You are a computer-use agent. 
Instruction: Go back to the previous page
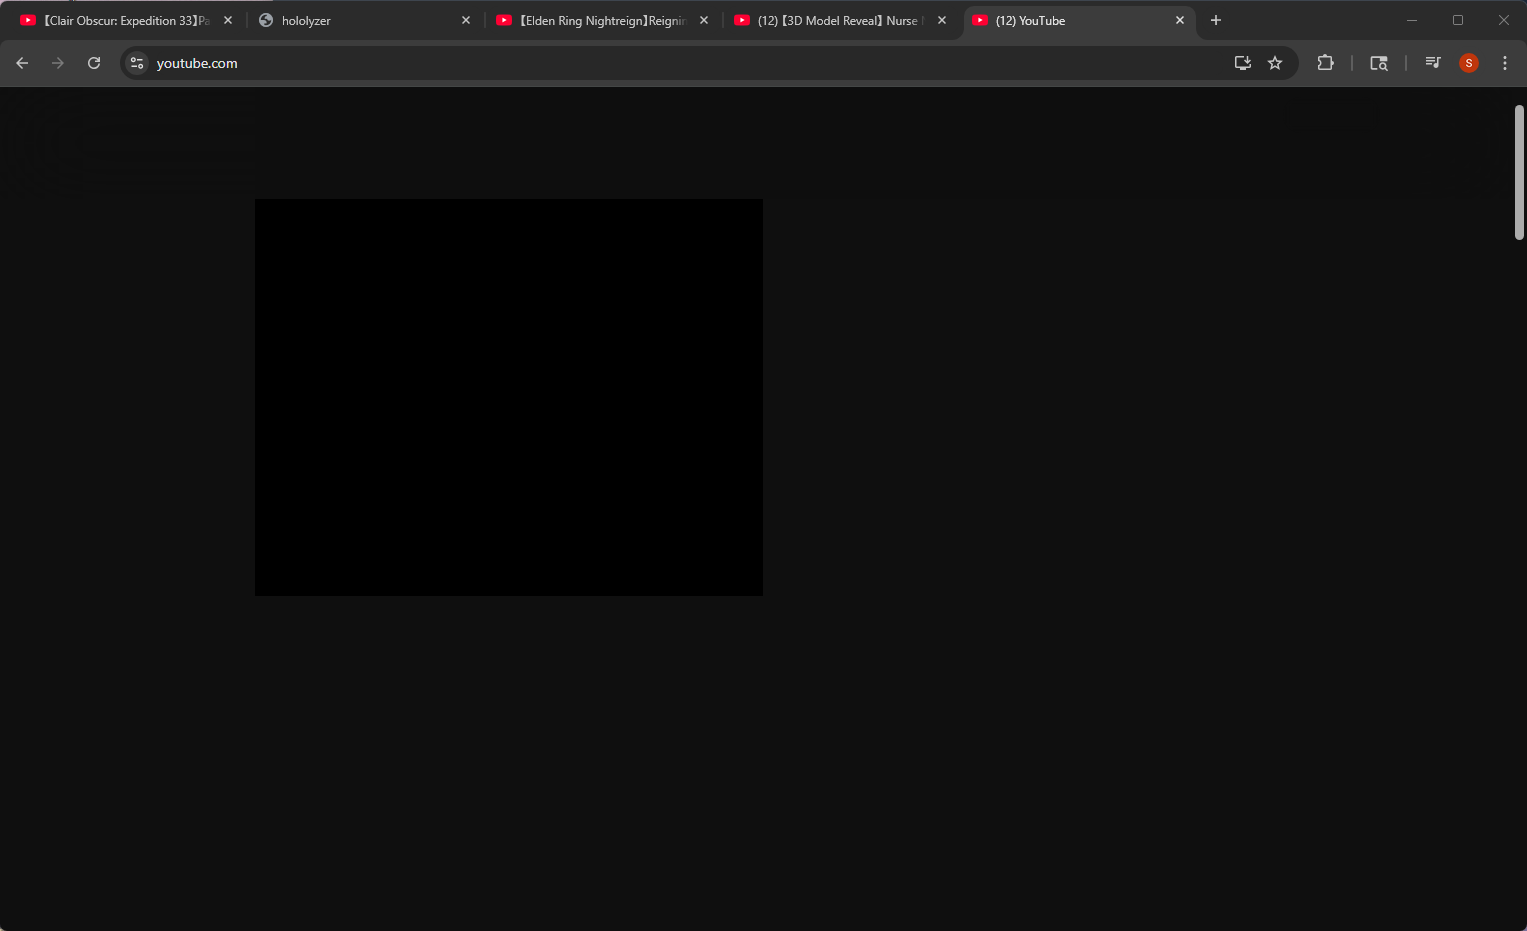tap(22, 63)
